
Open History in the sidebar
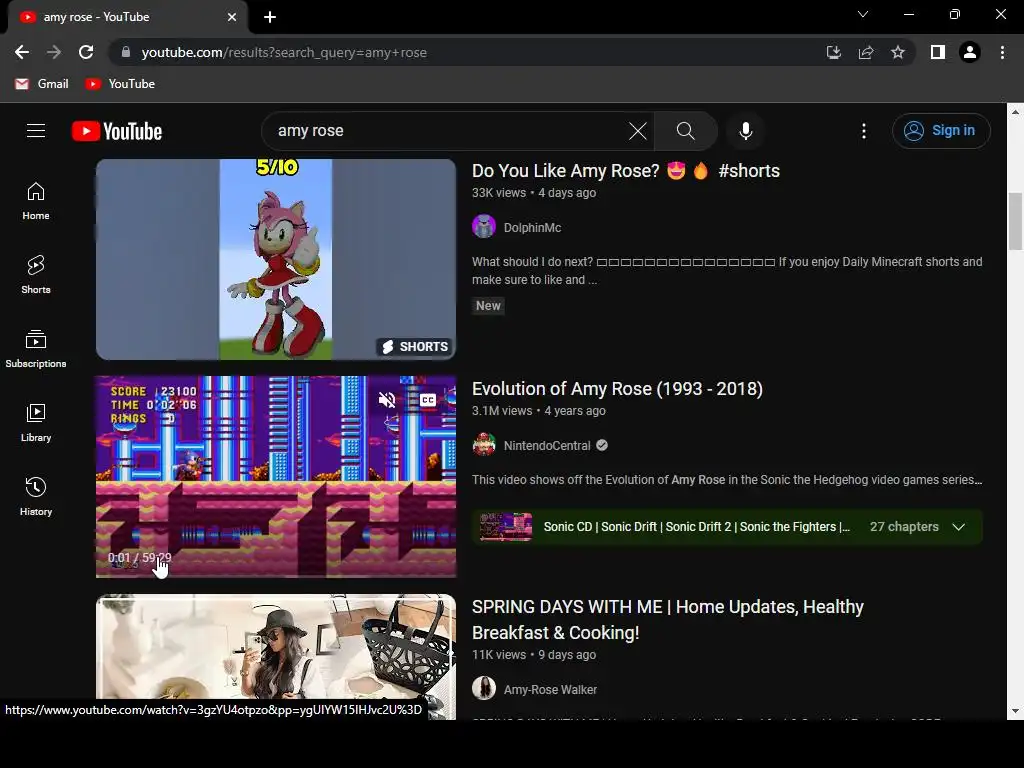(x=36, y=497)
